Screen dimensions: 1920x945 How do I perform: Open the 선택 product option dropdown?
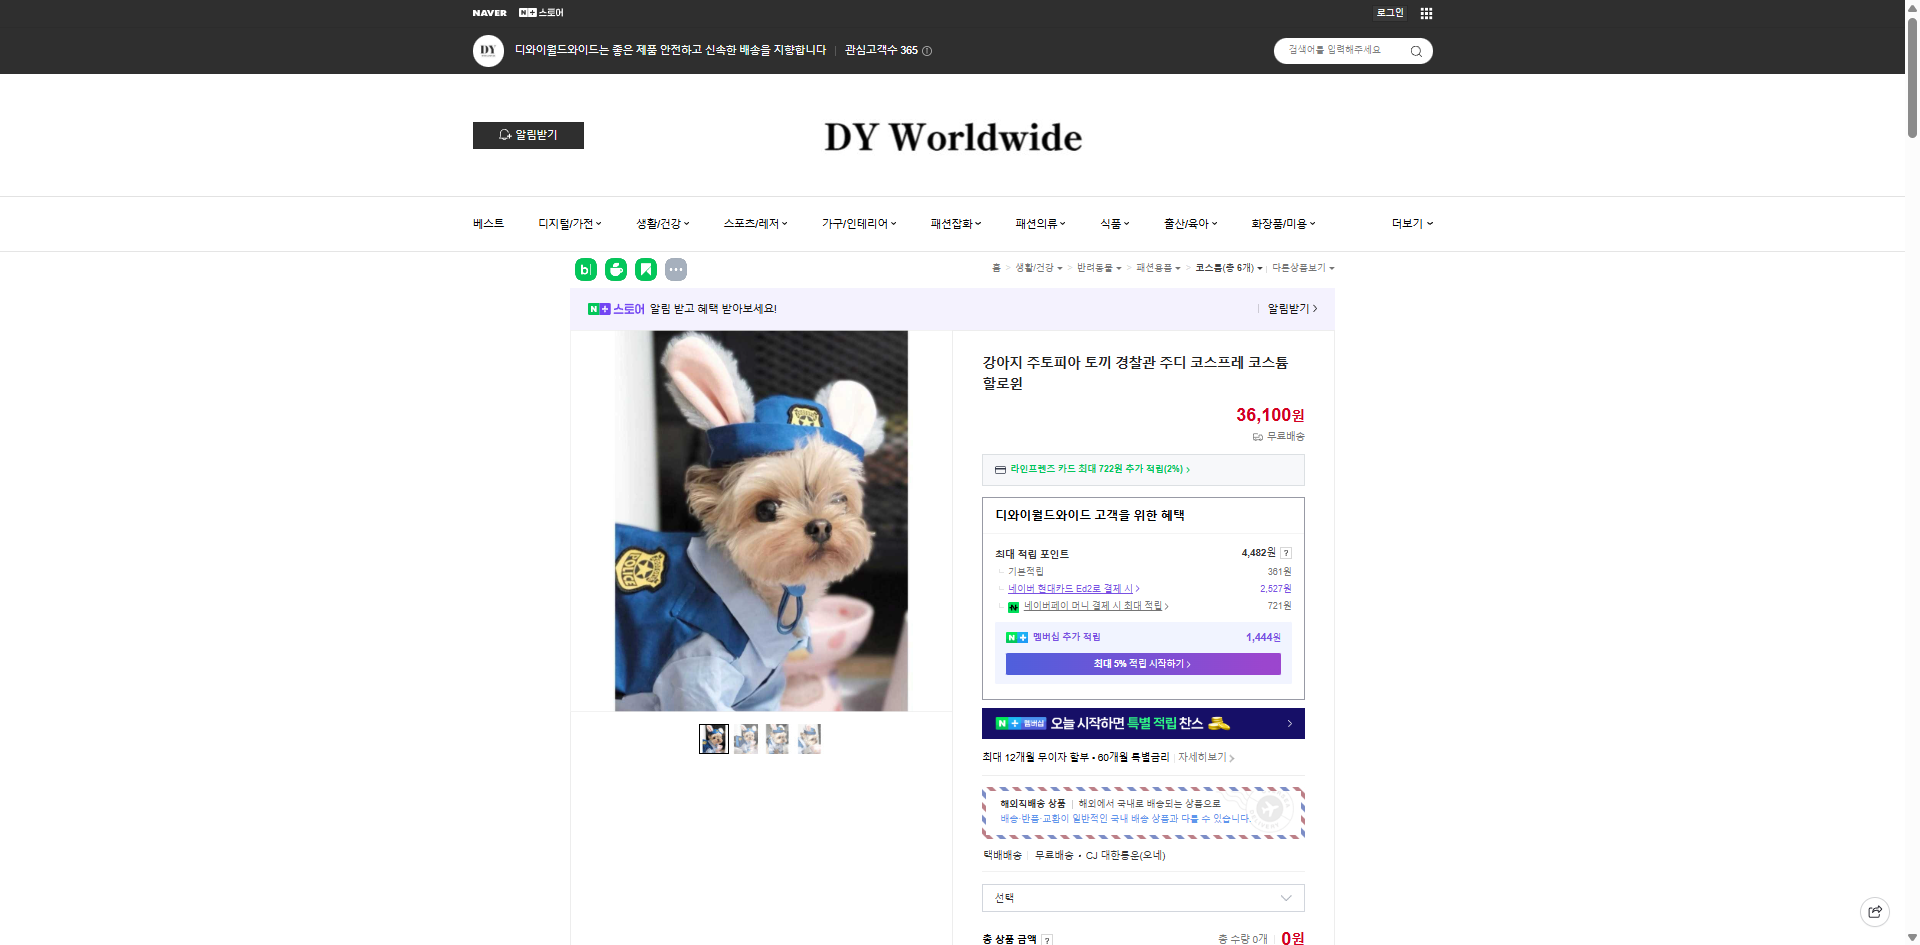1142,898
